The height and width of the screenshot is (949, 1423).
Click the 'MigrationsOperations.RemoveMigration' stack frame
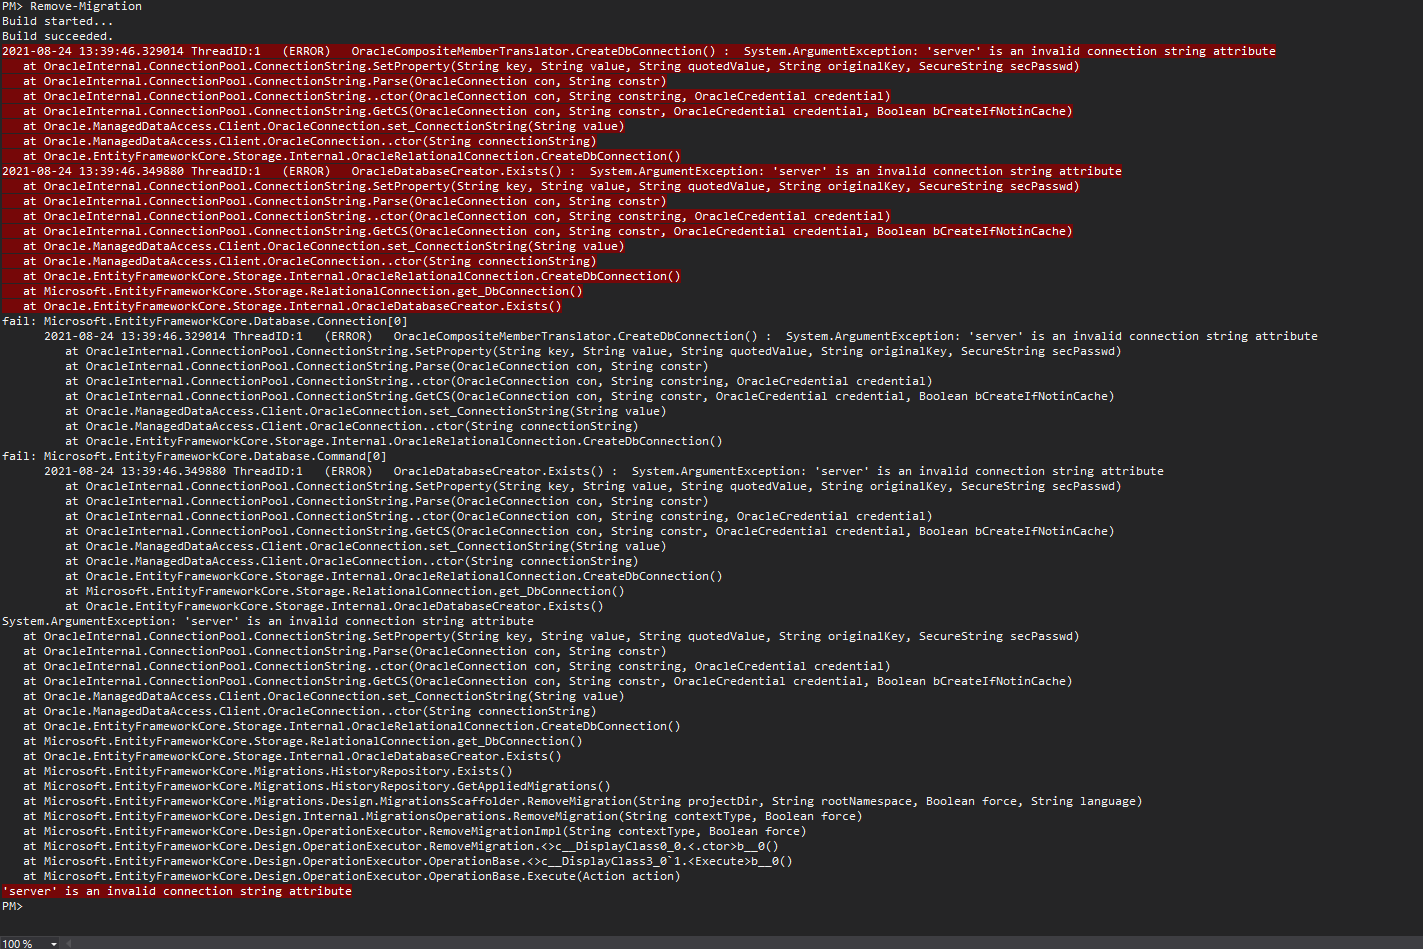[443, 816]
